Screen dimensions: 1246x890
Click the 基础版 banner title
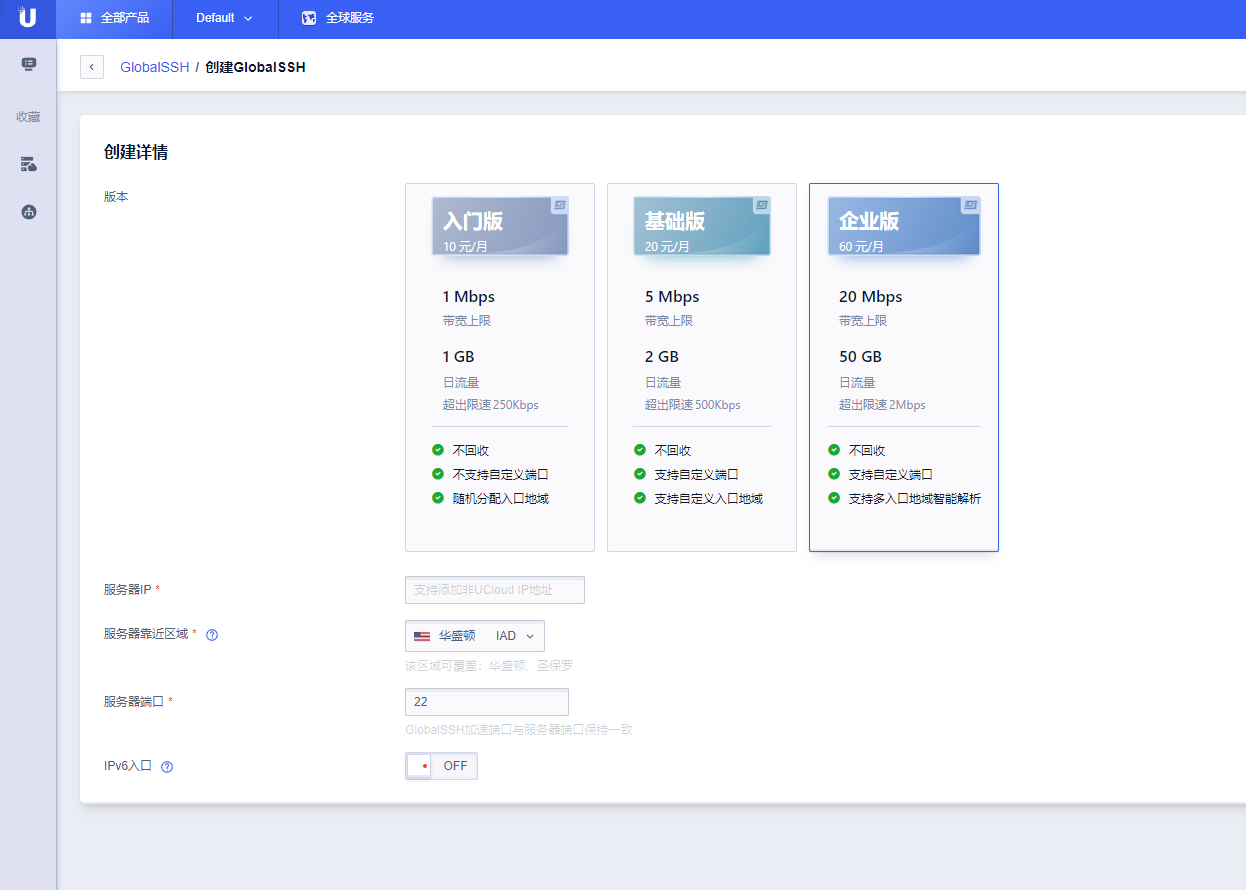[x=675, y=221]
